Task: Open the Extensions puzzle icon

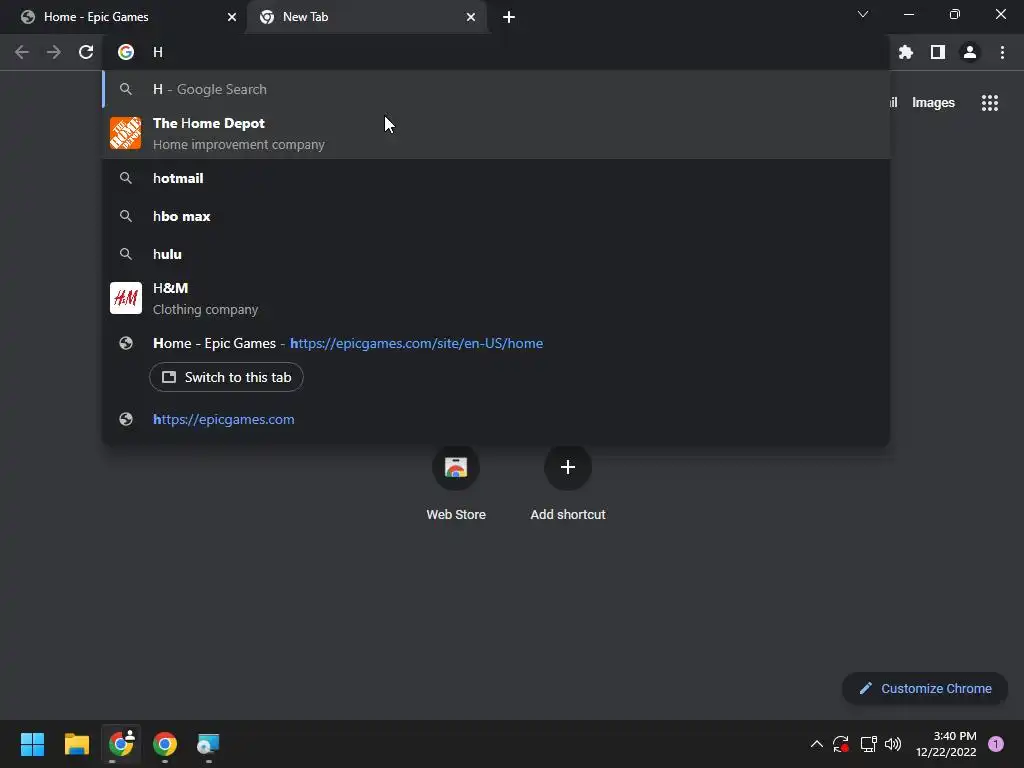Action: (906, 52)
